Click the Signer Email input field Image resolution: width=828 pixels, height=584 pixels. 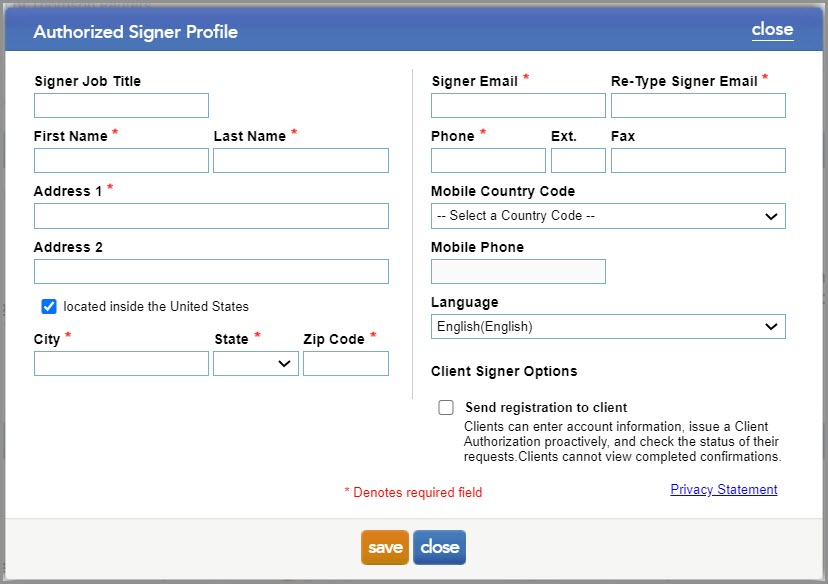tap(517, 105)
